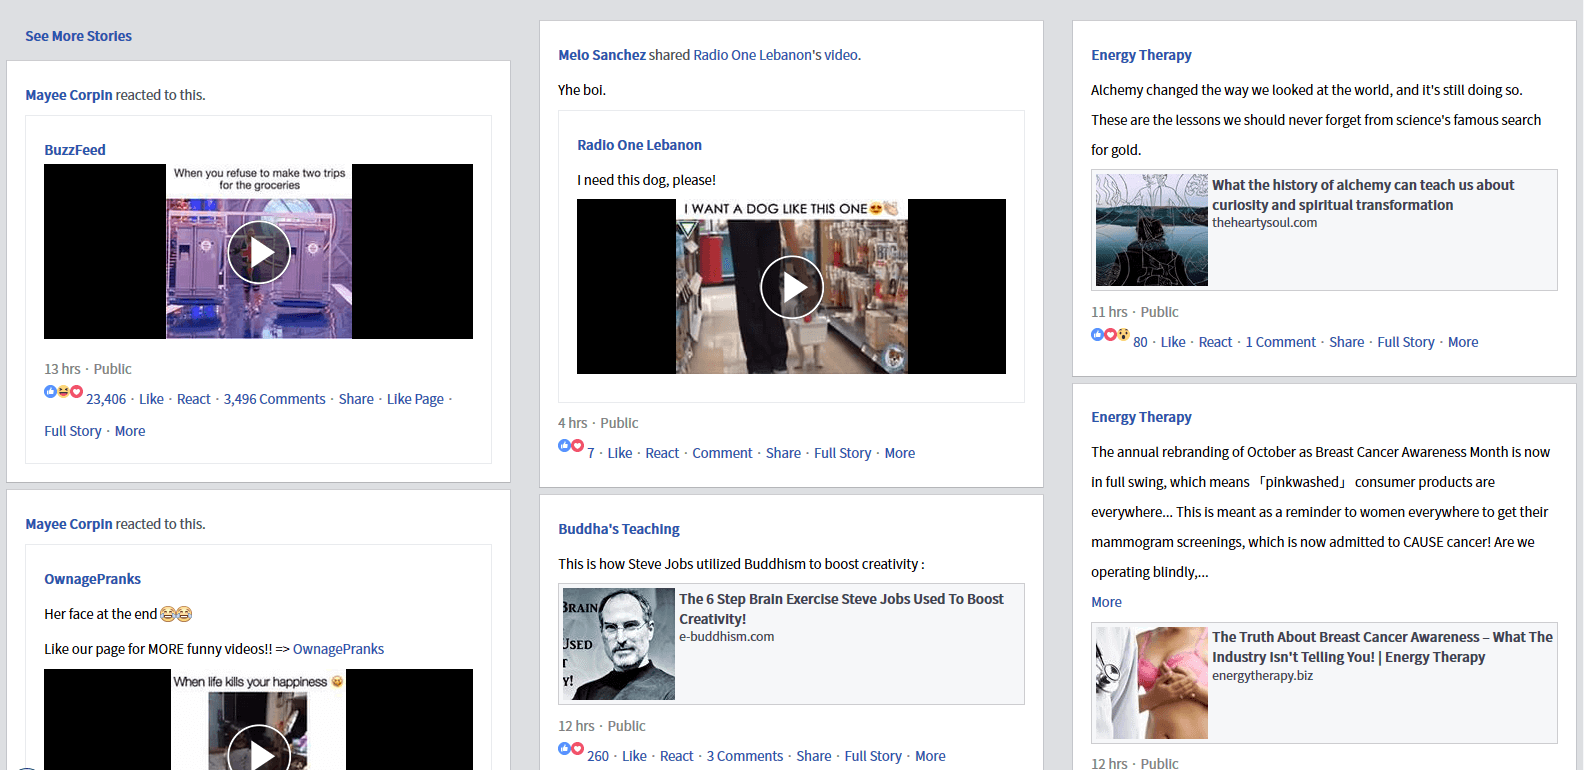View the 7 reactions on Melo's post

coord(591,453)
